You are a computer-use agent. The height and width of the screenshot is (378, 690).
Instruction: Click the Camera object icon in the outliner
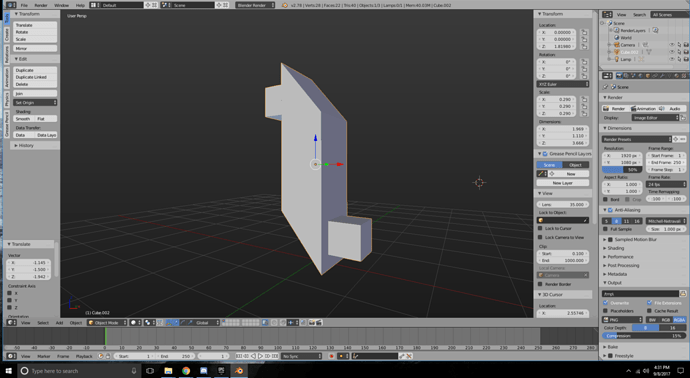tap(617, 45)
